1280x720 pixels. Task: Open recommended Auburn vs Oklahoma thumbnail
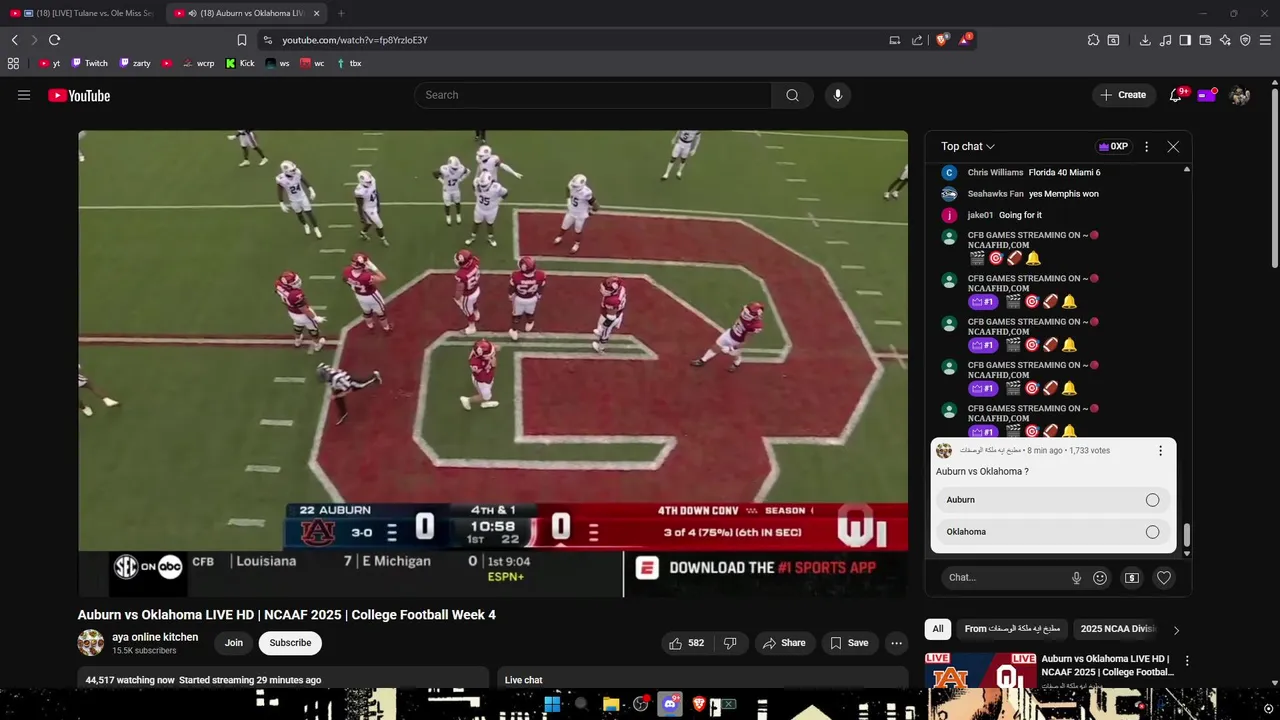pyautogui.click(x=980, y=671)
